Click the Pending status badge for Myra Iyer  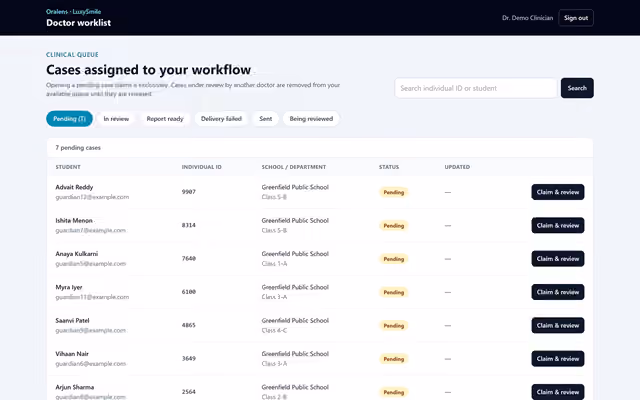point(393,292)
